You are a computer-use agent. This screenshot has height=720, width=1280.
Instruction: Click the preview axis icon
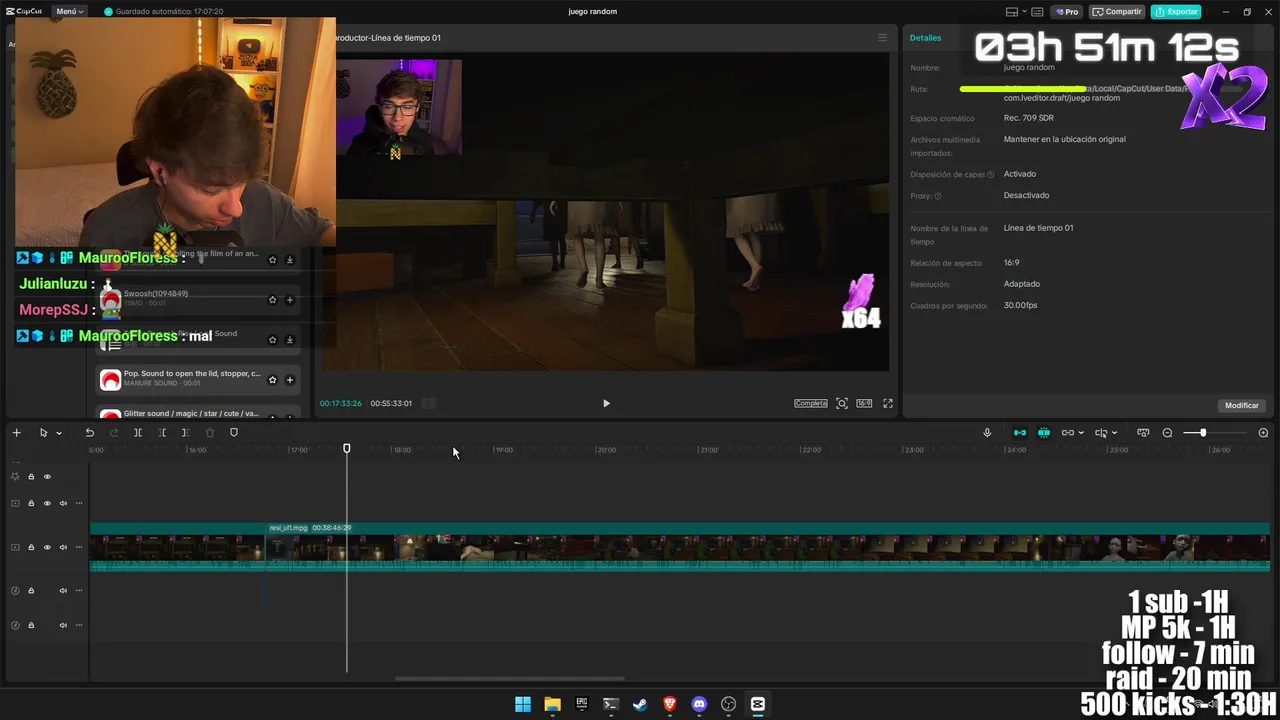[x=1101, y=433]
